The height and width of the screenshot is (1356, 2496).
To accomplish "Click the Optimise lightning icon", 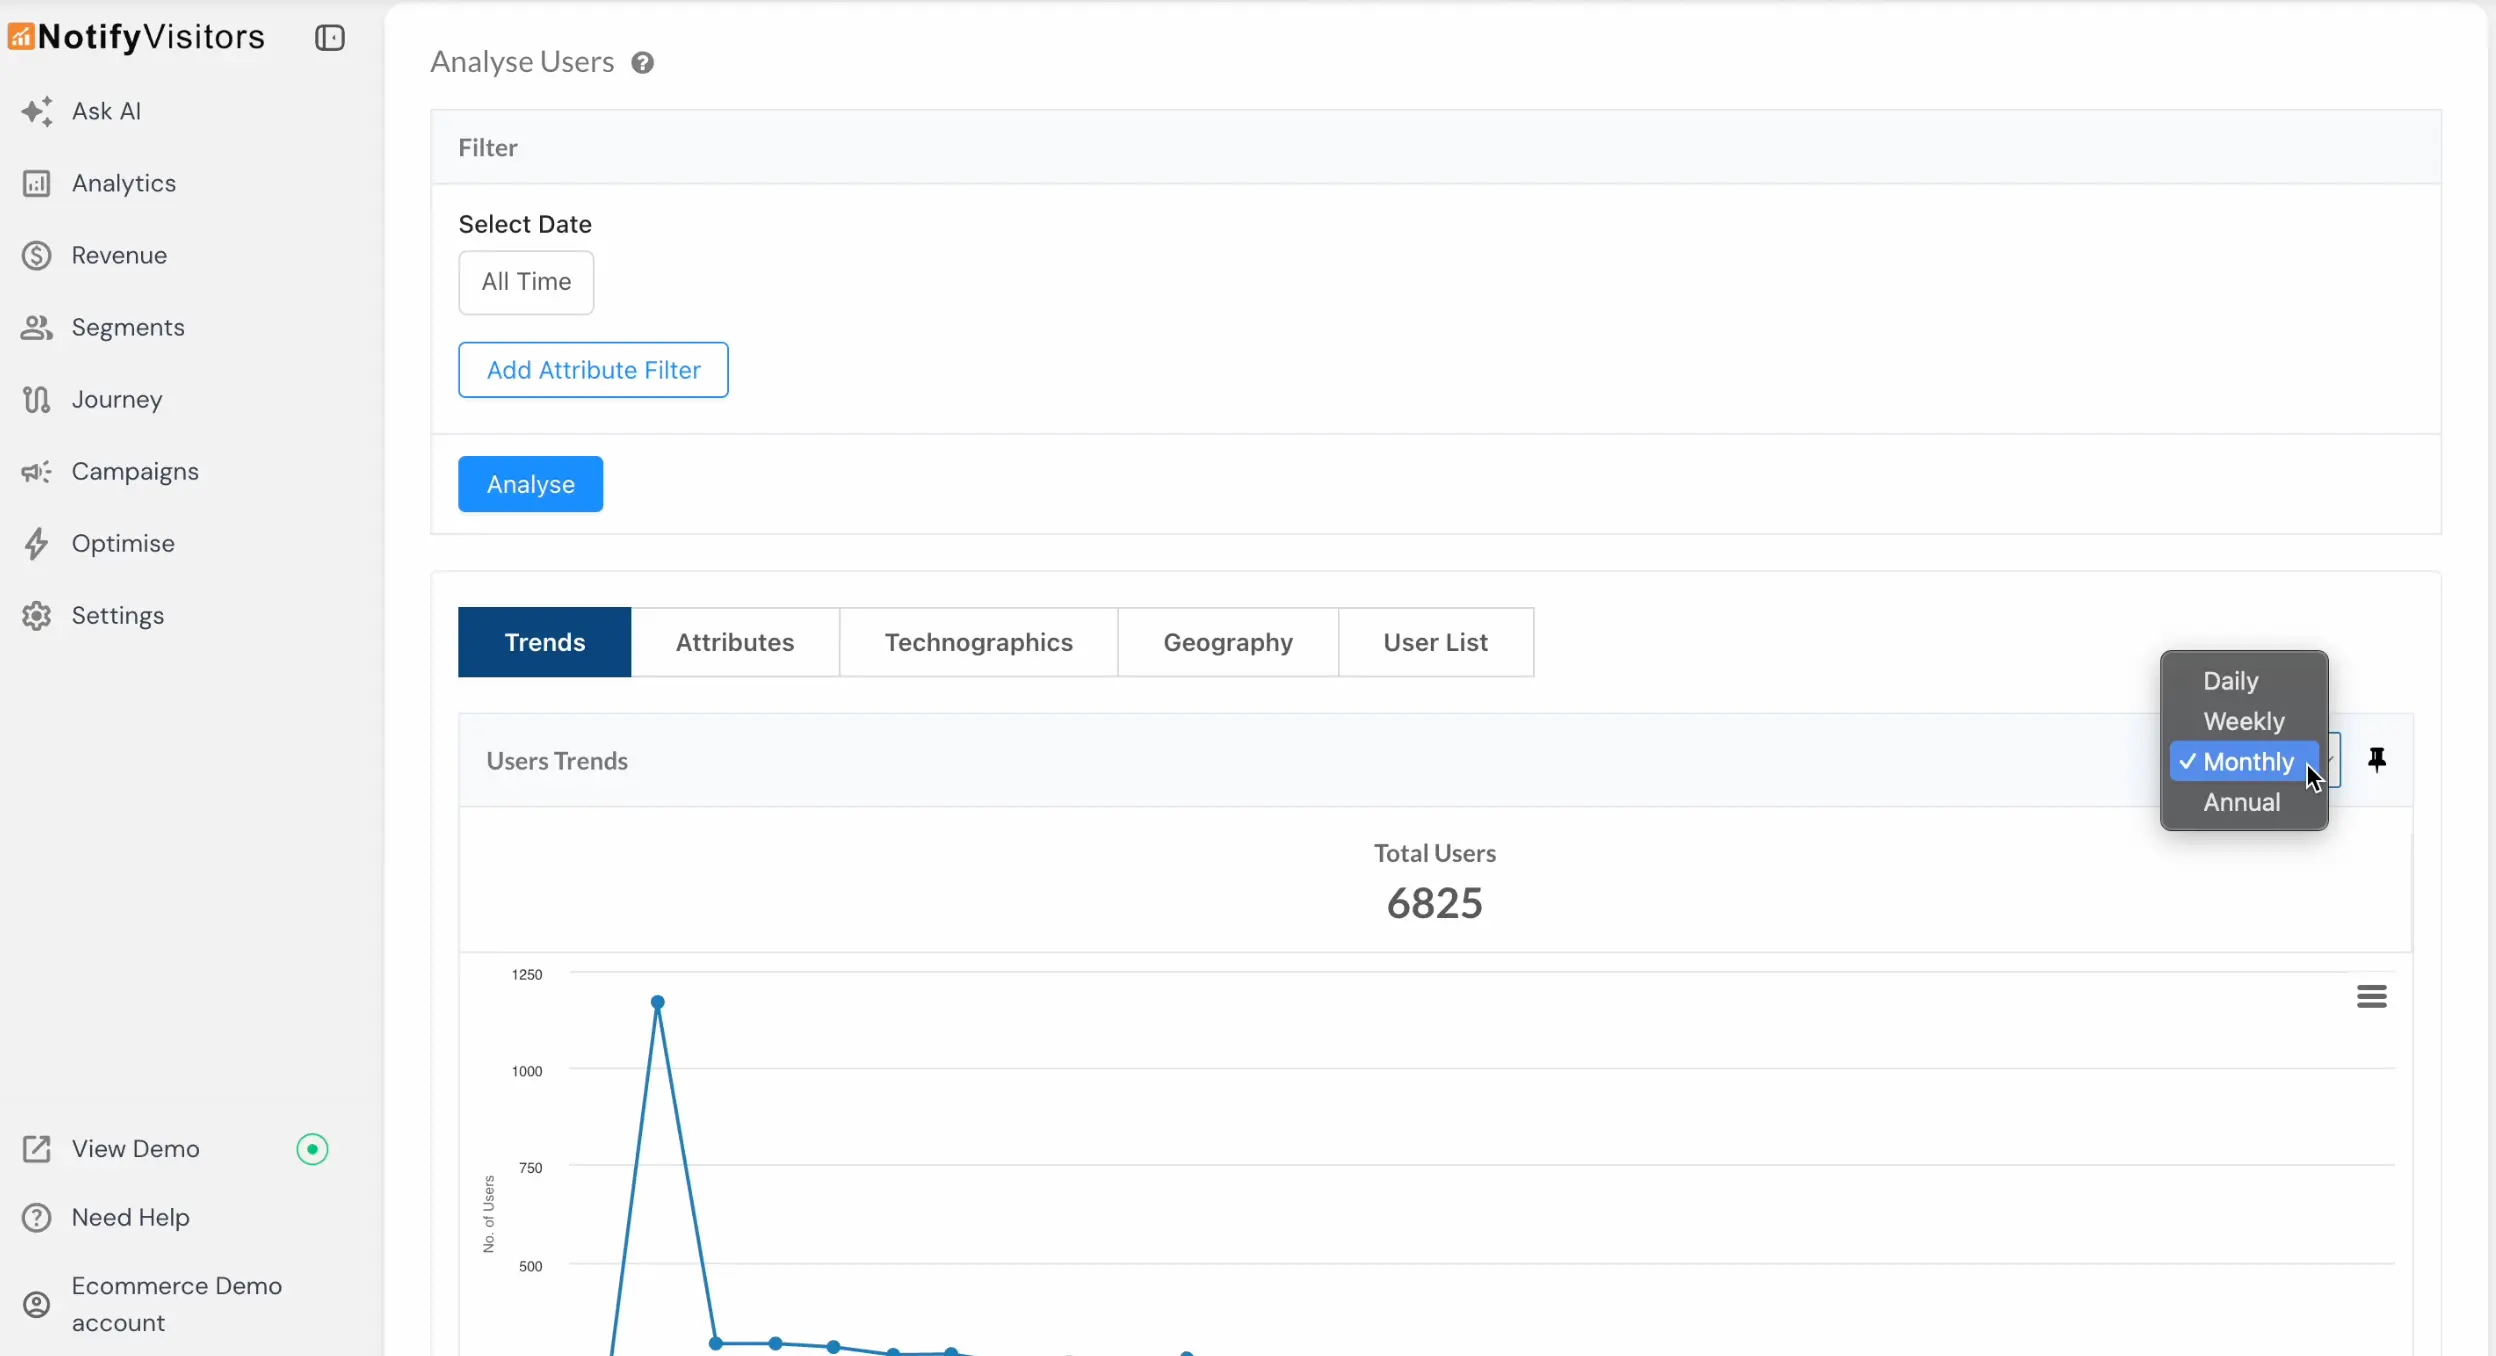I will pos(37,544).
